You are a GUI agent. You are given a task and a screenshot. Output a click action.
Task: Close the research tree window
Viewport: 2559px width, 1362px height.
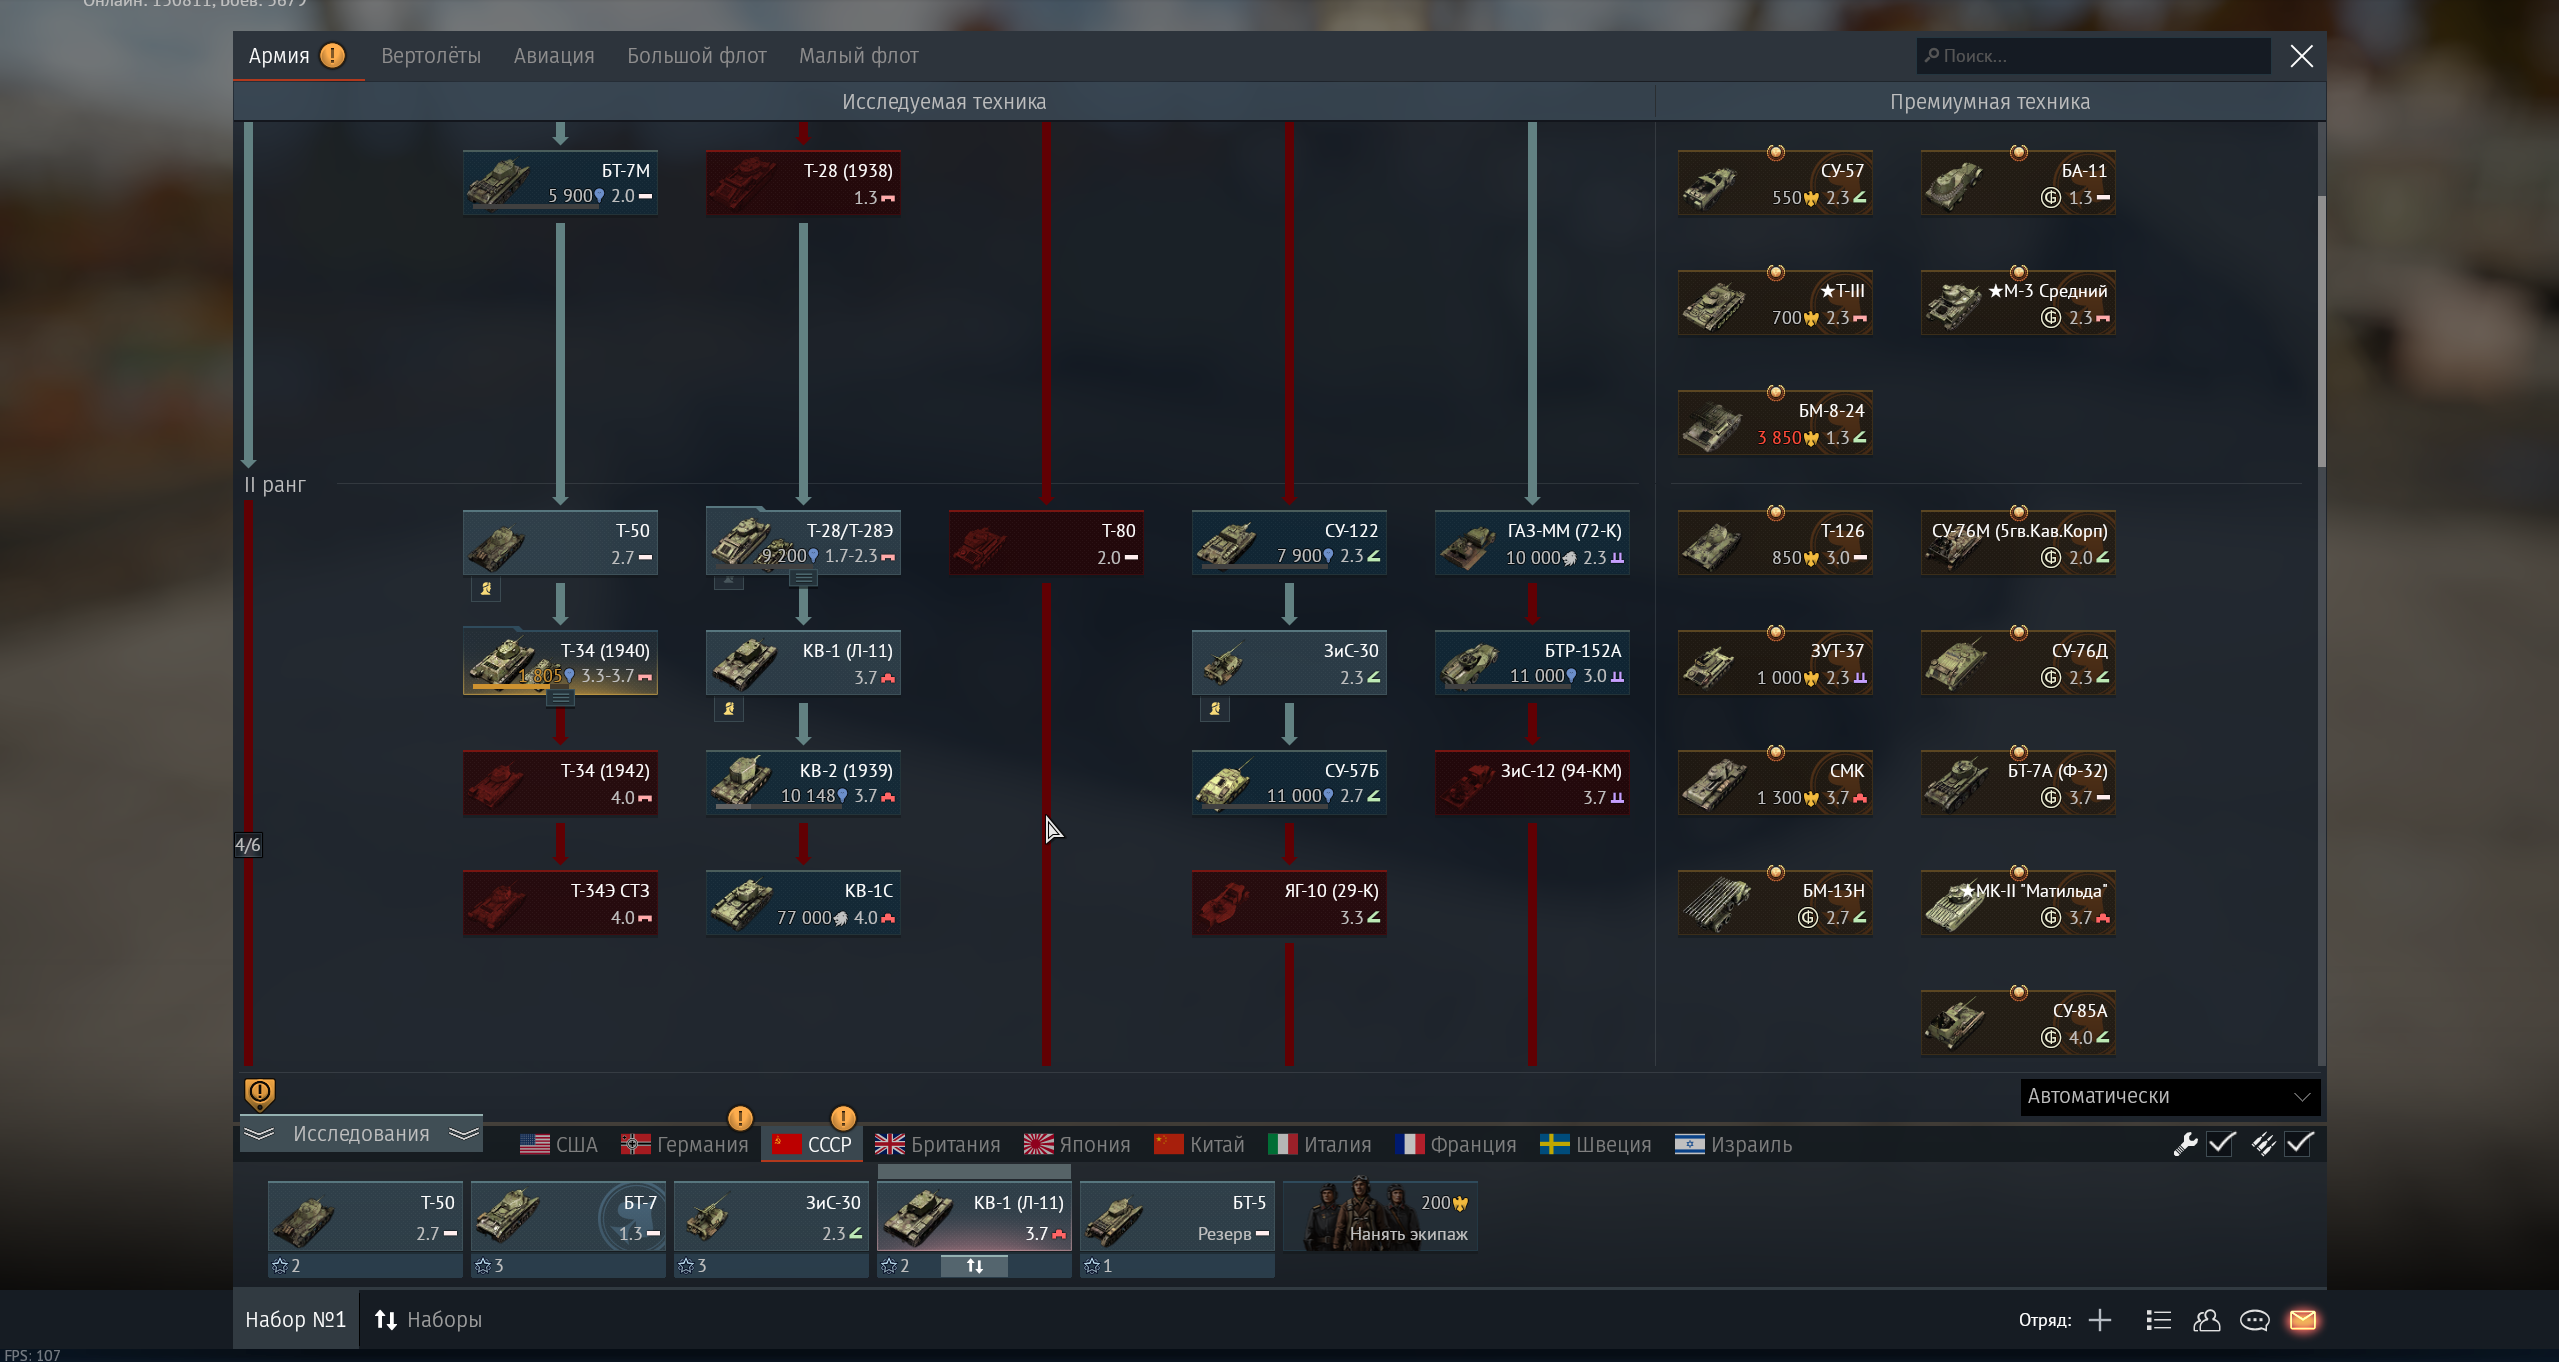click(2302, 56)
